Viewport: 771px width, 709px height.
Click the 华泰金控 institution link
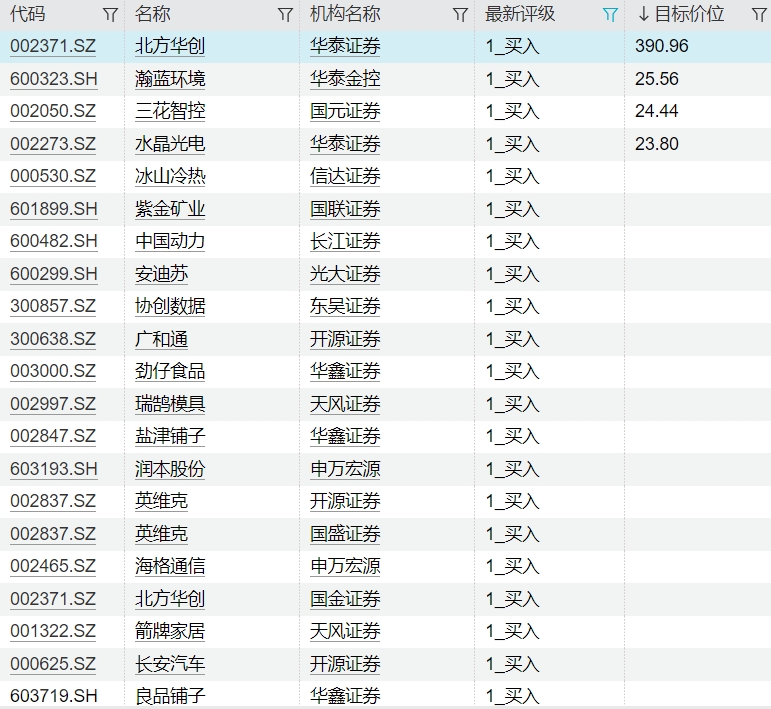345,79
